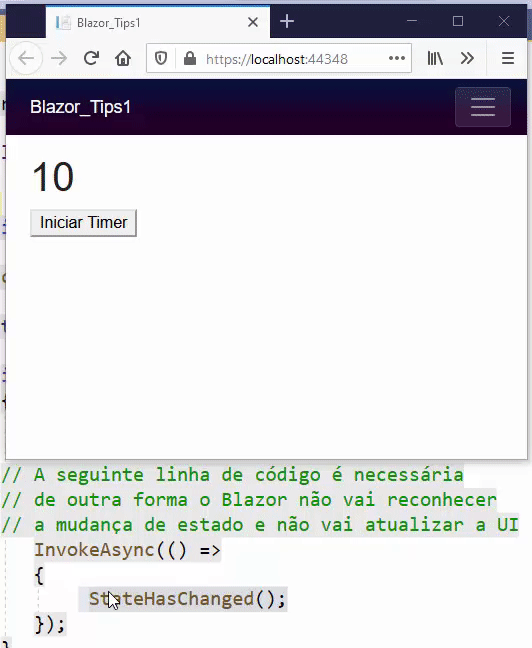Show site security via padlock icon
The width and height of the screenshot is (532, 648).
pyautogui.click(x=190, y=58)
